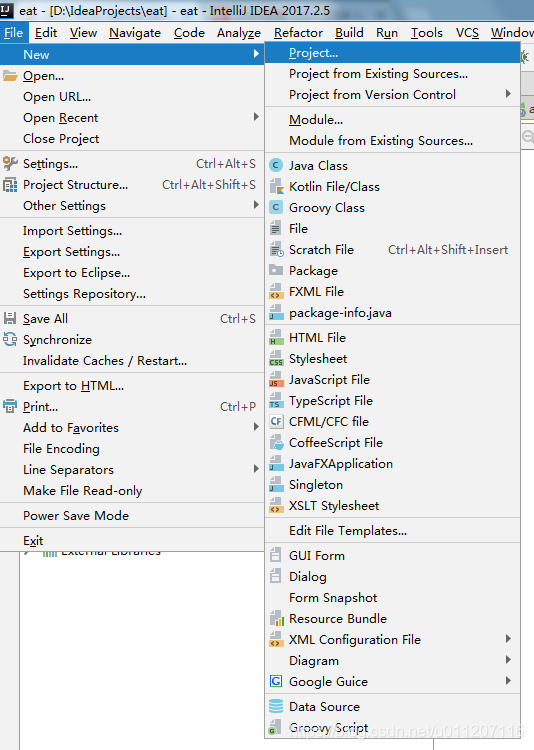Screen dimensions: 534x750
Task: Expand the XML Configuration File submenu arrow
Action: [x=508, y=639]
